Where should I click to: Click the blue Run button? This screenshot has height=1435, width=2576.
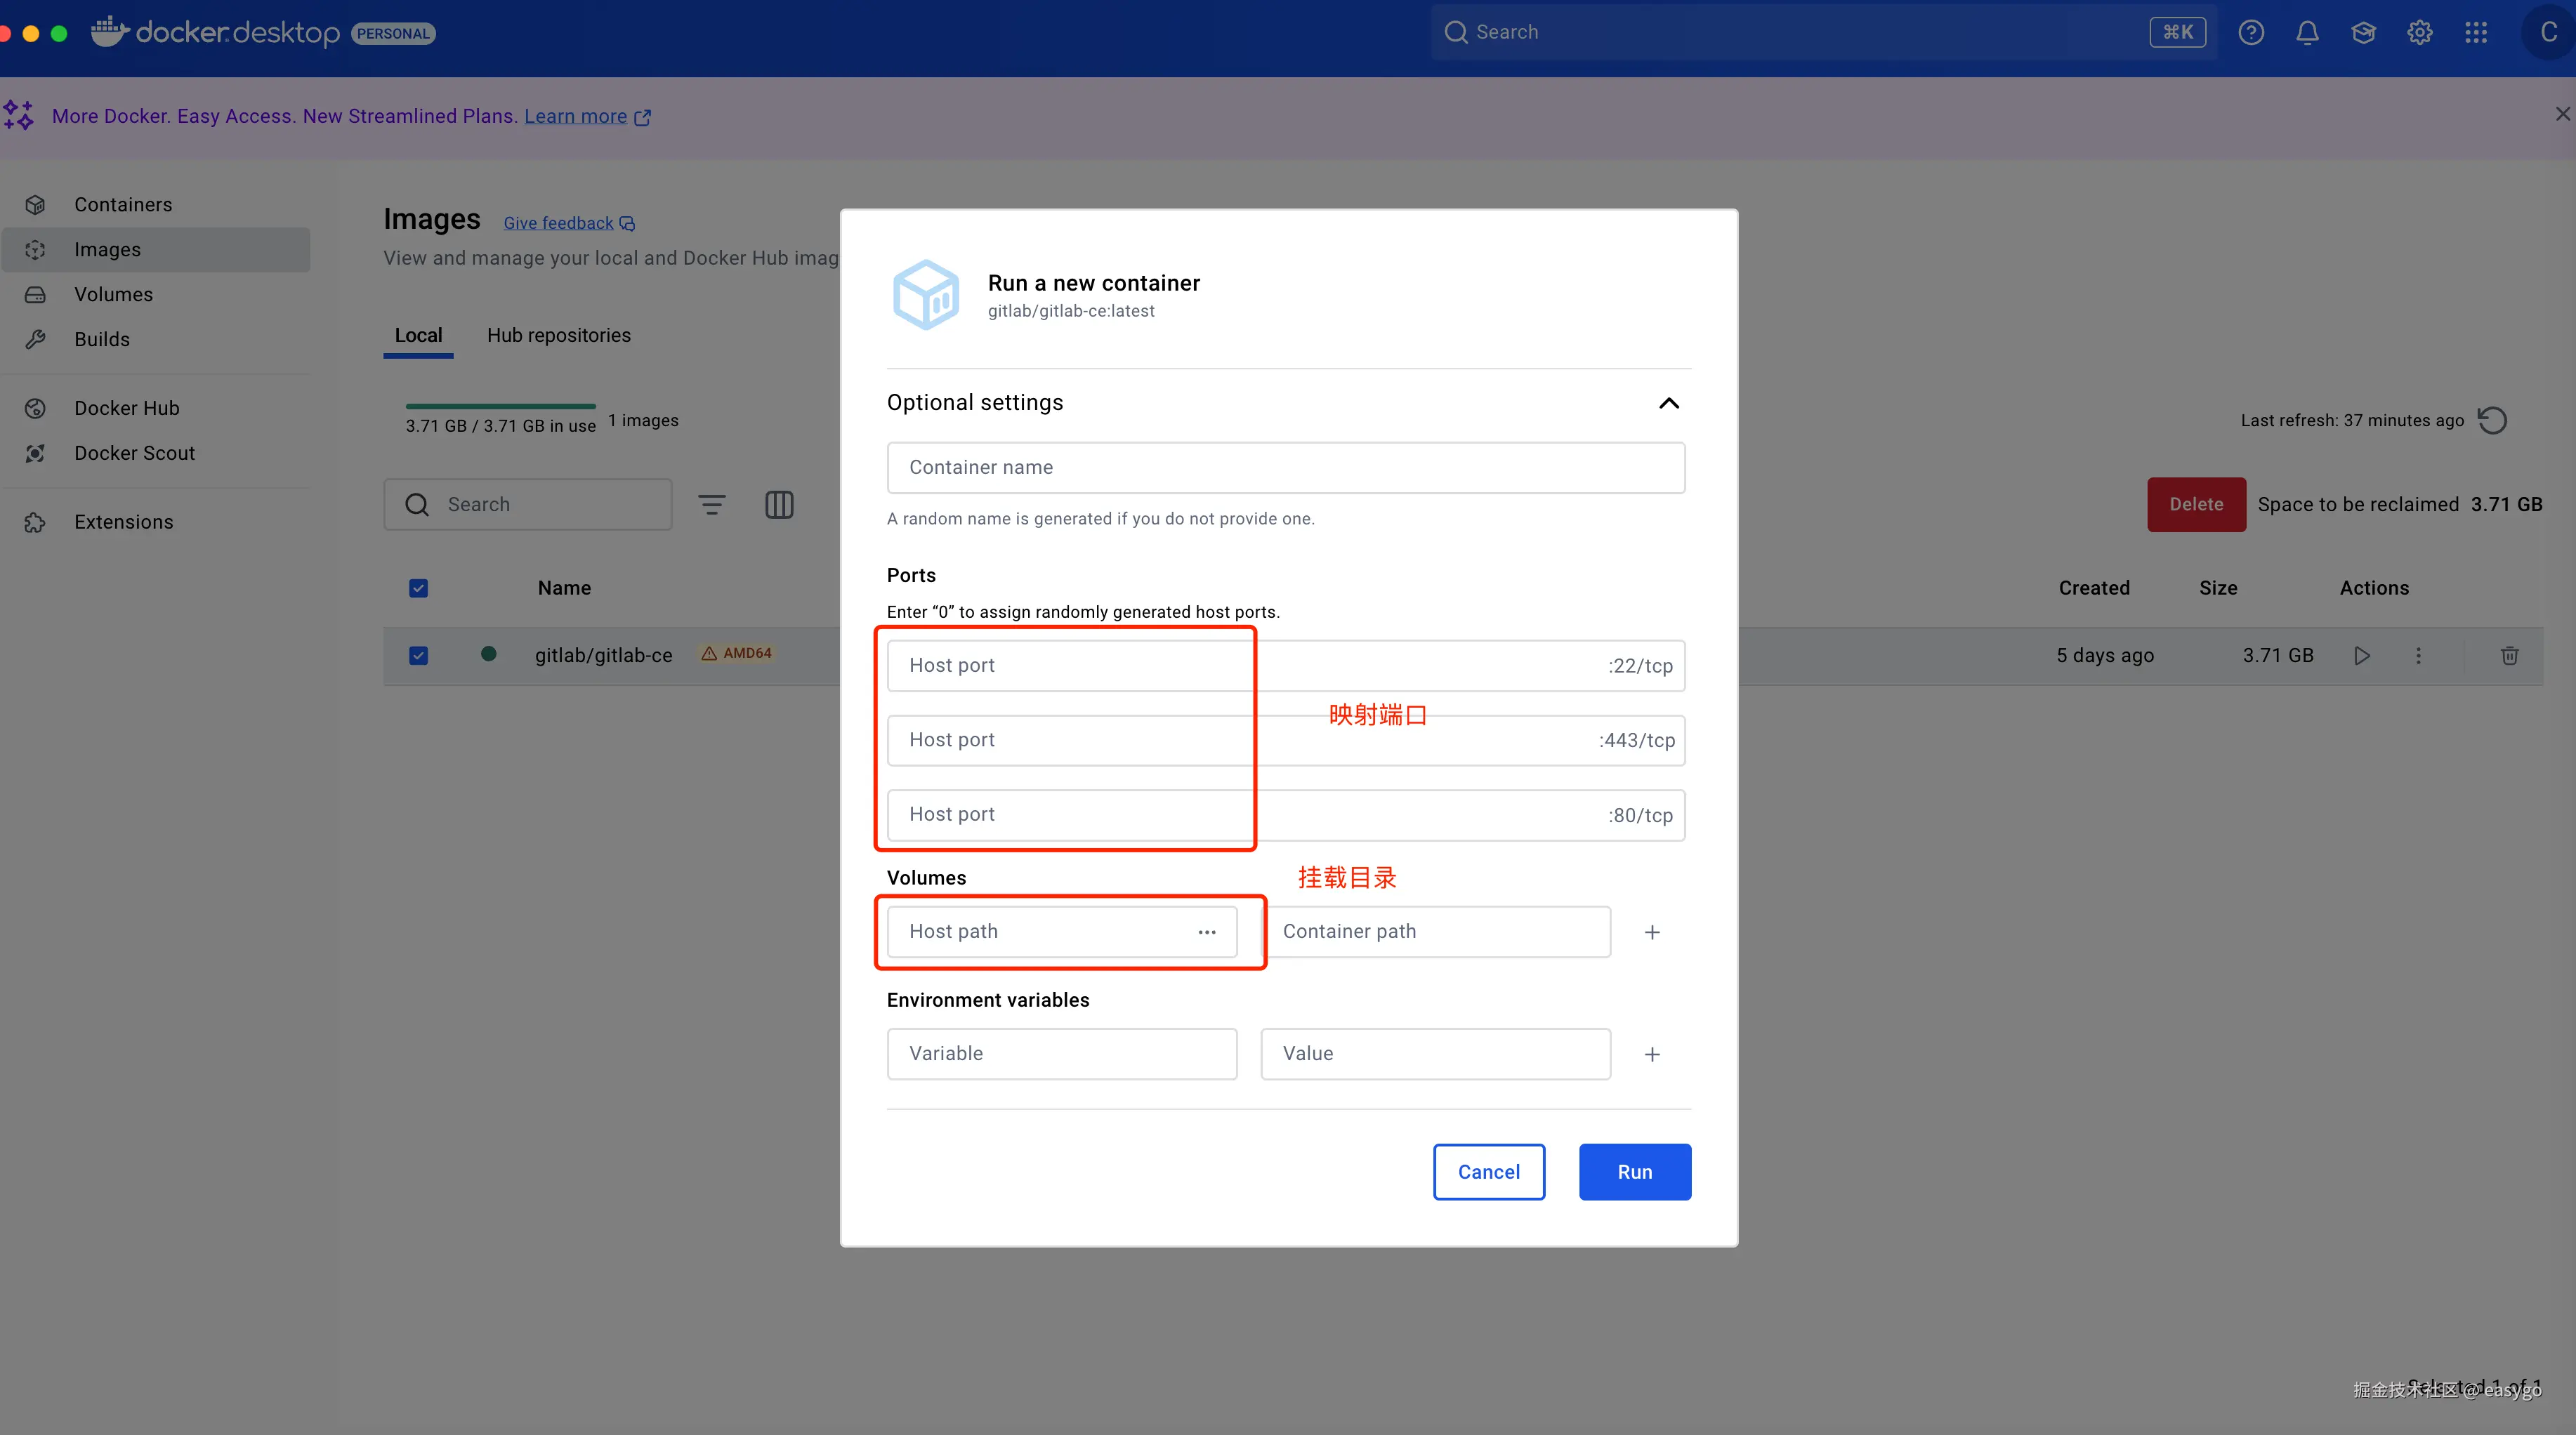point(1634,1171)
